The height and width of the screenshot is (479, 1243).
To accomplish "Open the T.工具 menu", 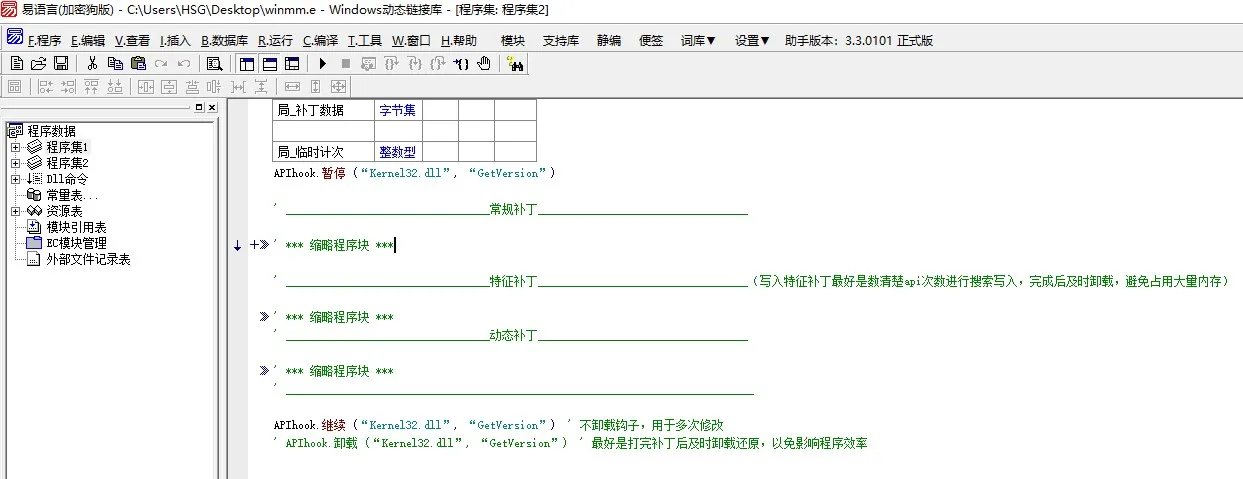I will 364,41.
